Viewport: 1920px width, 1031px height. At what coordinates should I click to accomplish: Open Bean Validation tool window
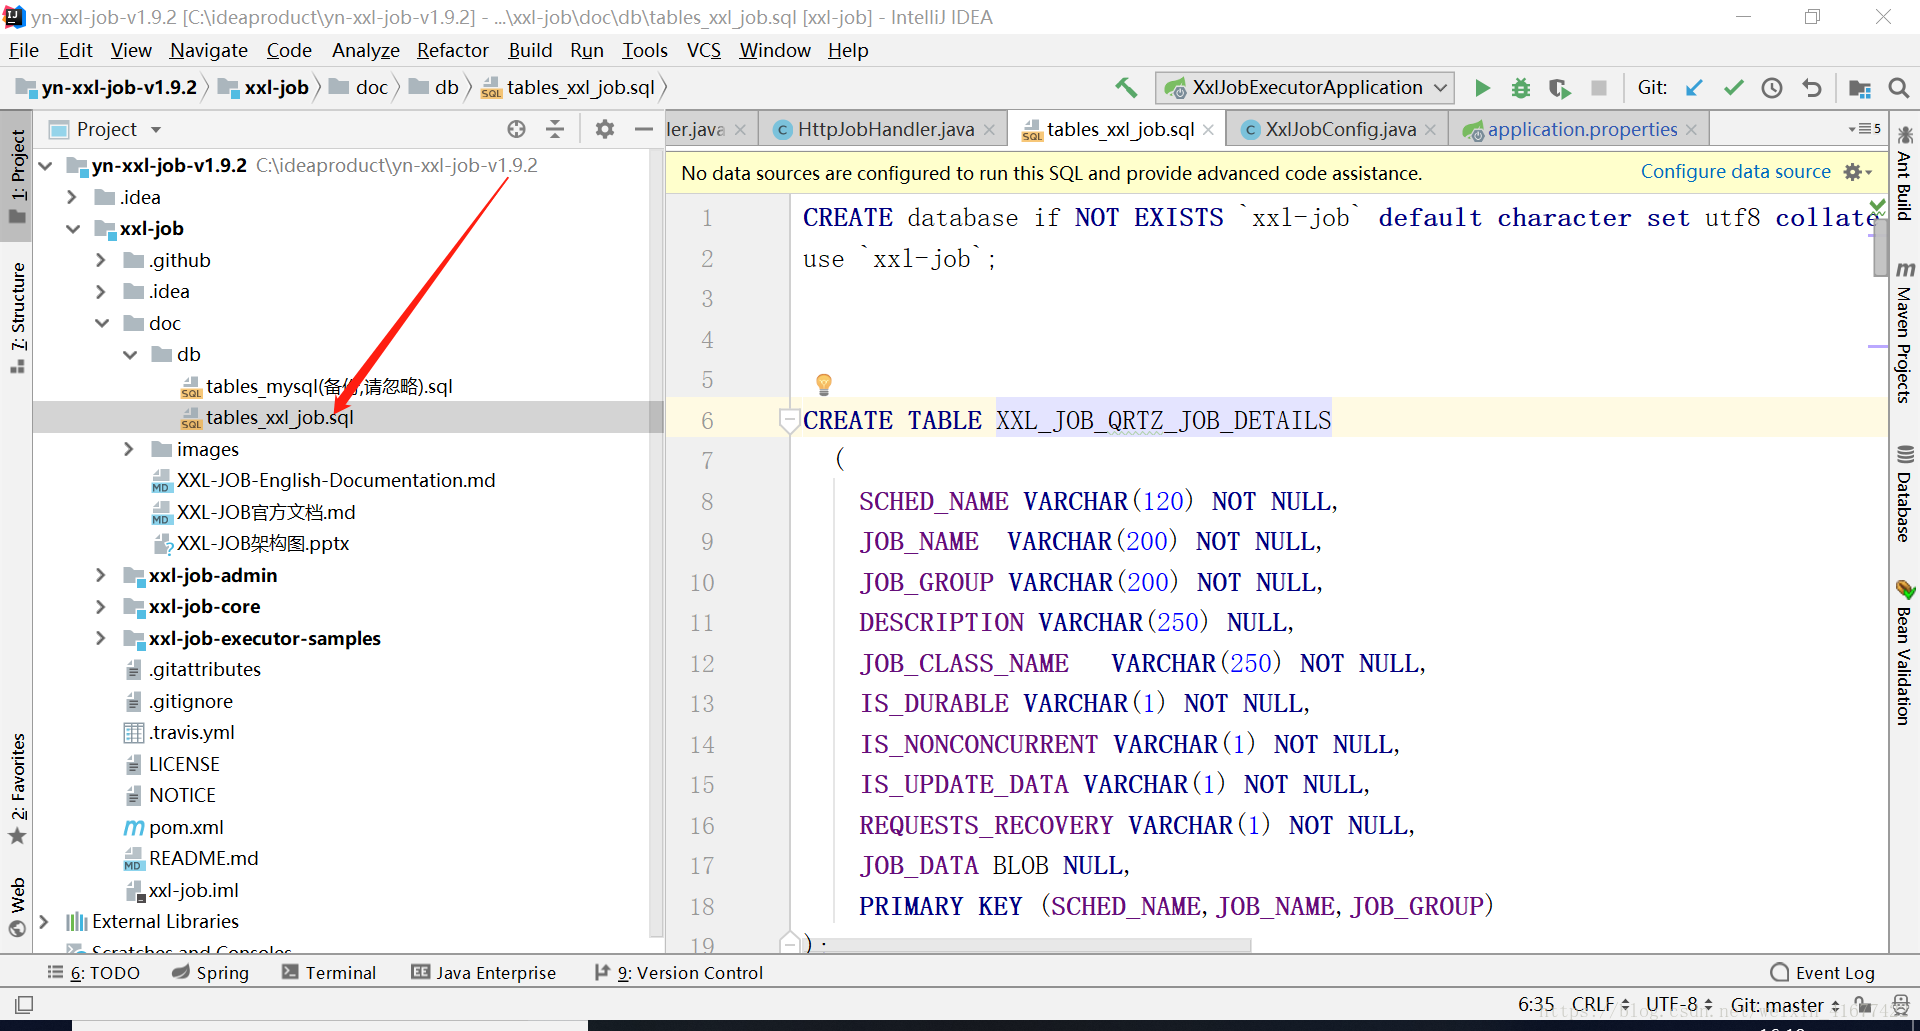(x=1904, y=652)
